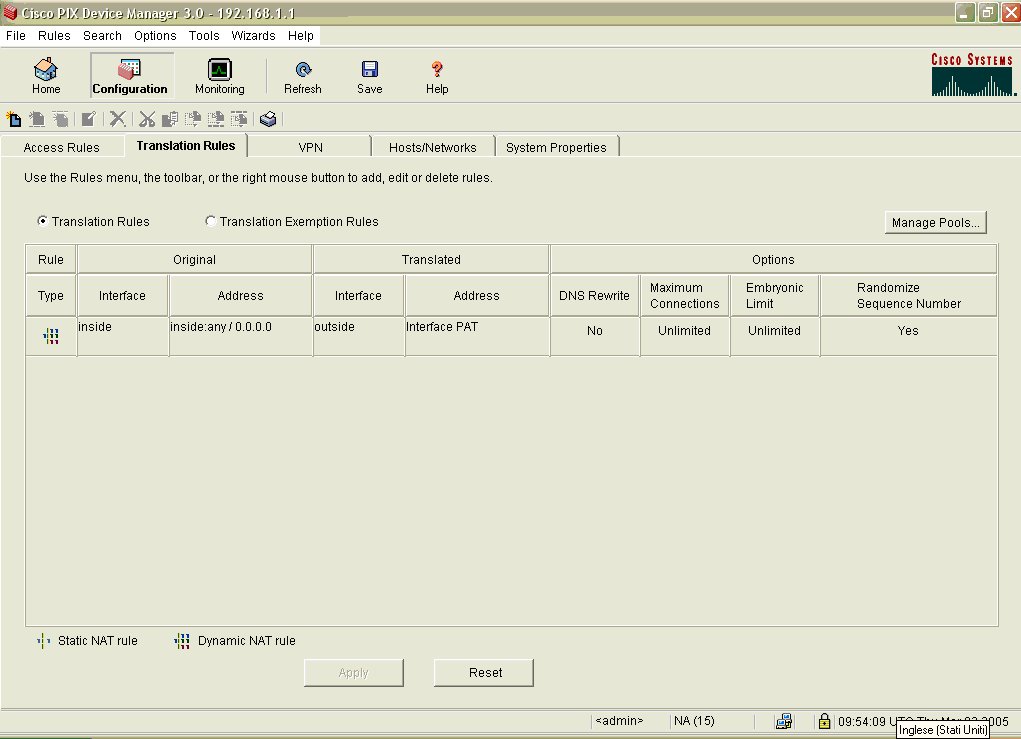Open the Search menu
The width and height of the screenshot is (1021, 739).
[x=102, y=36]
